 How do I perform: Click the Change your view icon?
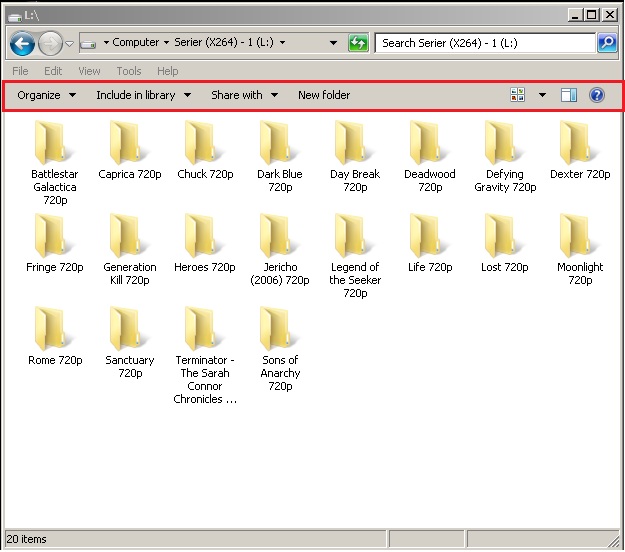pos(517,95)
